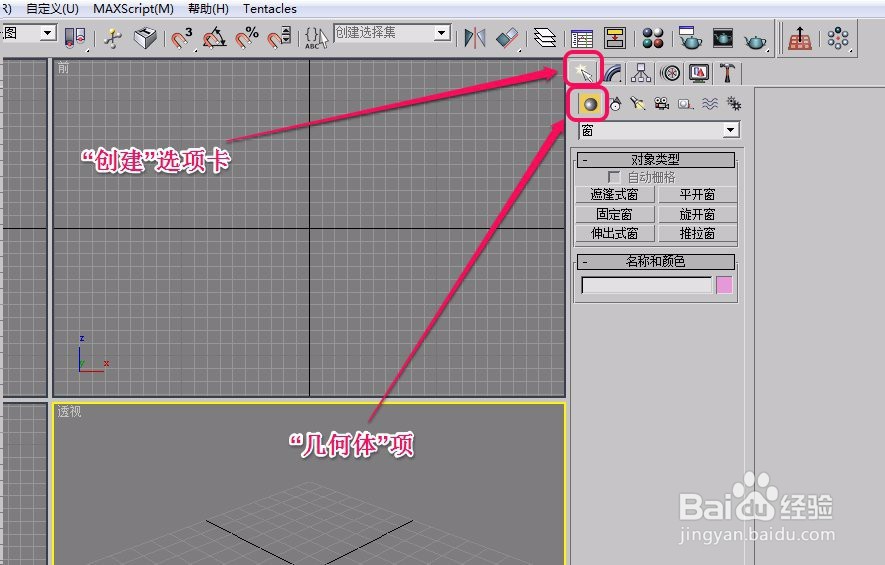Open the Schematic View icon
Screen dimensions: 885x565
(x=615, y=38)
